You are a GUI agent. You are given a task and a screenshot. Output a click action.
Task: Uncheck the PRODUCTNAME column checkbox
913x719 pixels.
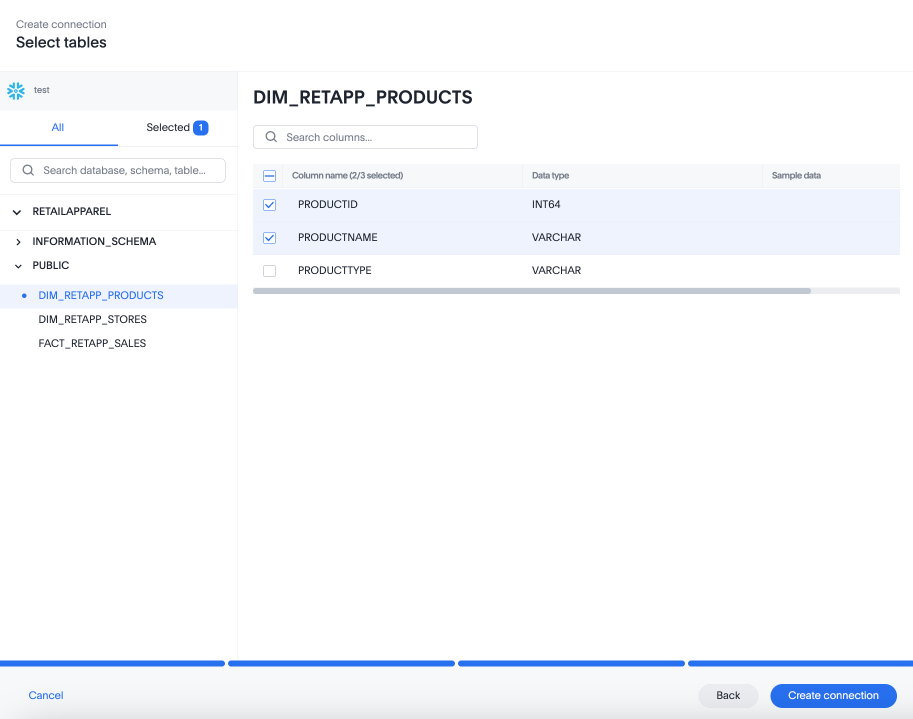pyautogui.click(x=269, y=238)
